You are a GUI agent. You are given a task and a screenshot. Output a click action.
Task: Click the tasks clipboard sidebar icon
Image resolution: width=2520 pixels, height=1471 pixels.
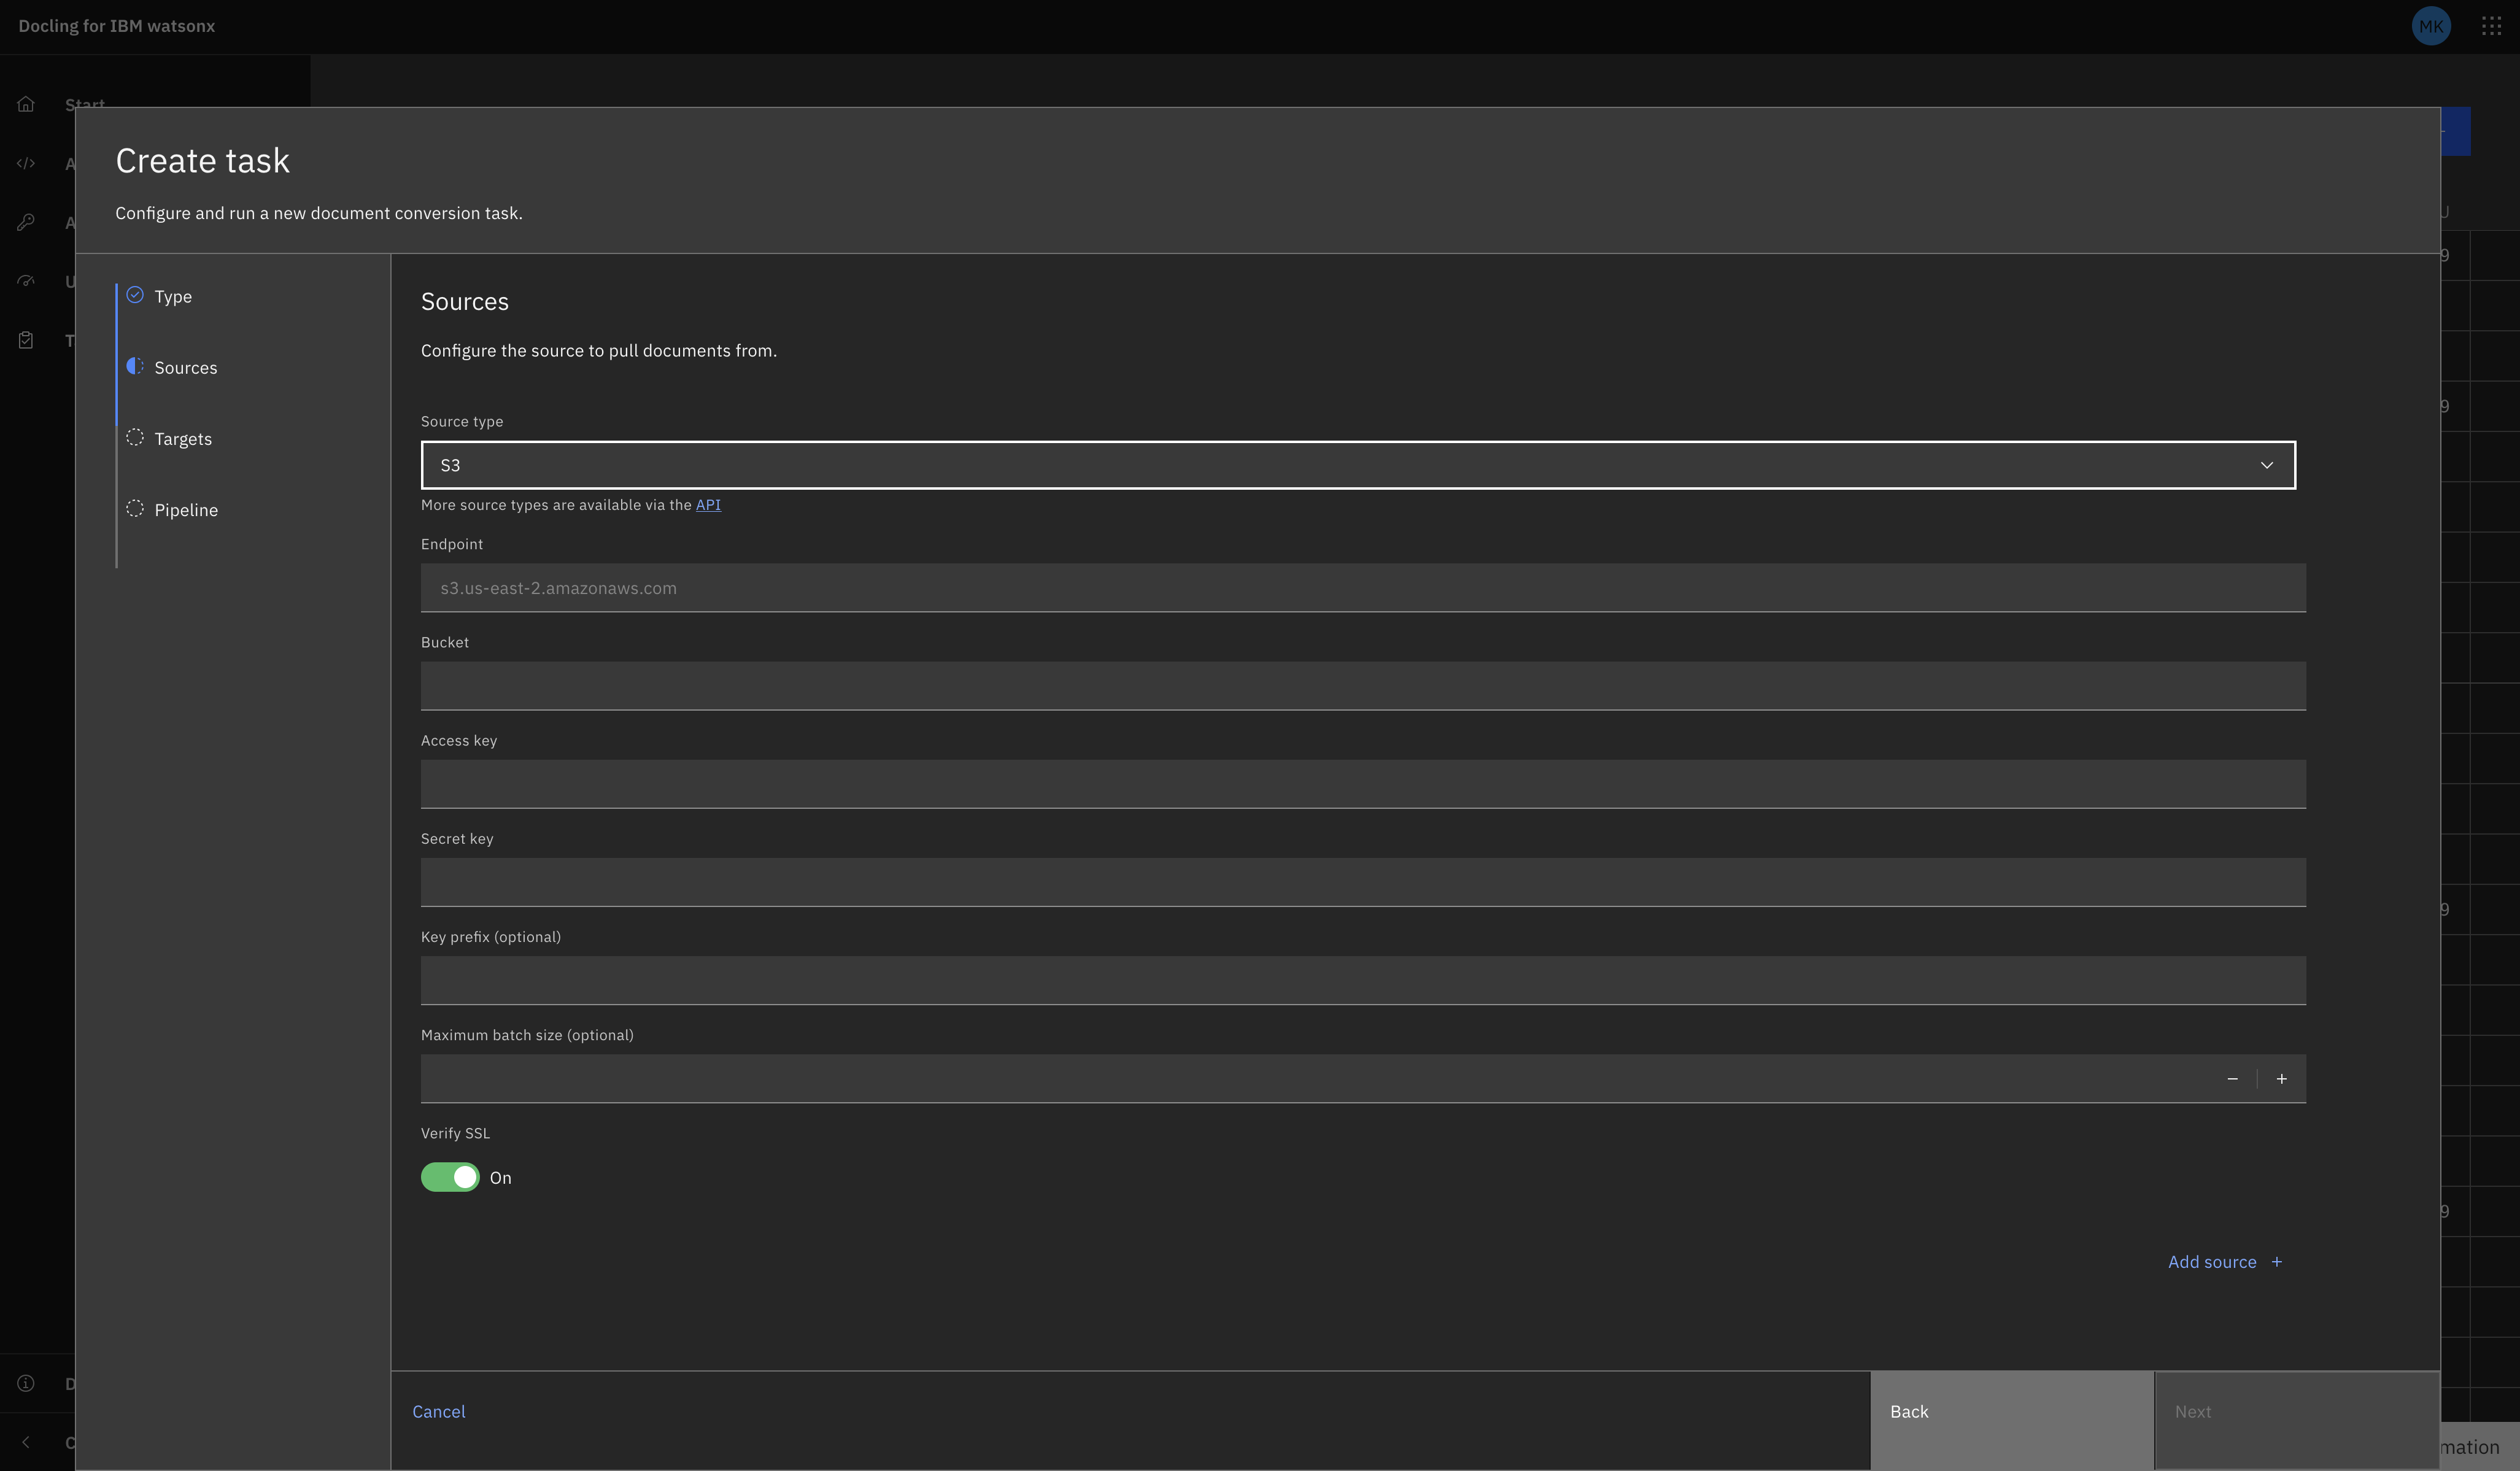26,340
